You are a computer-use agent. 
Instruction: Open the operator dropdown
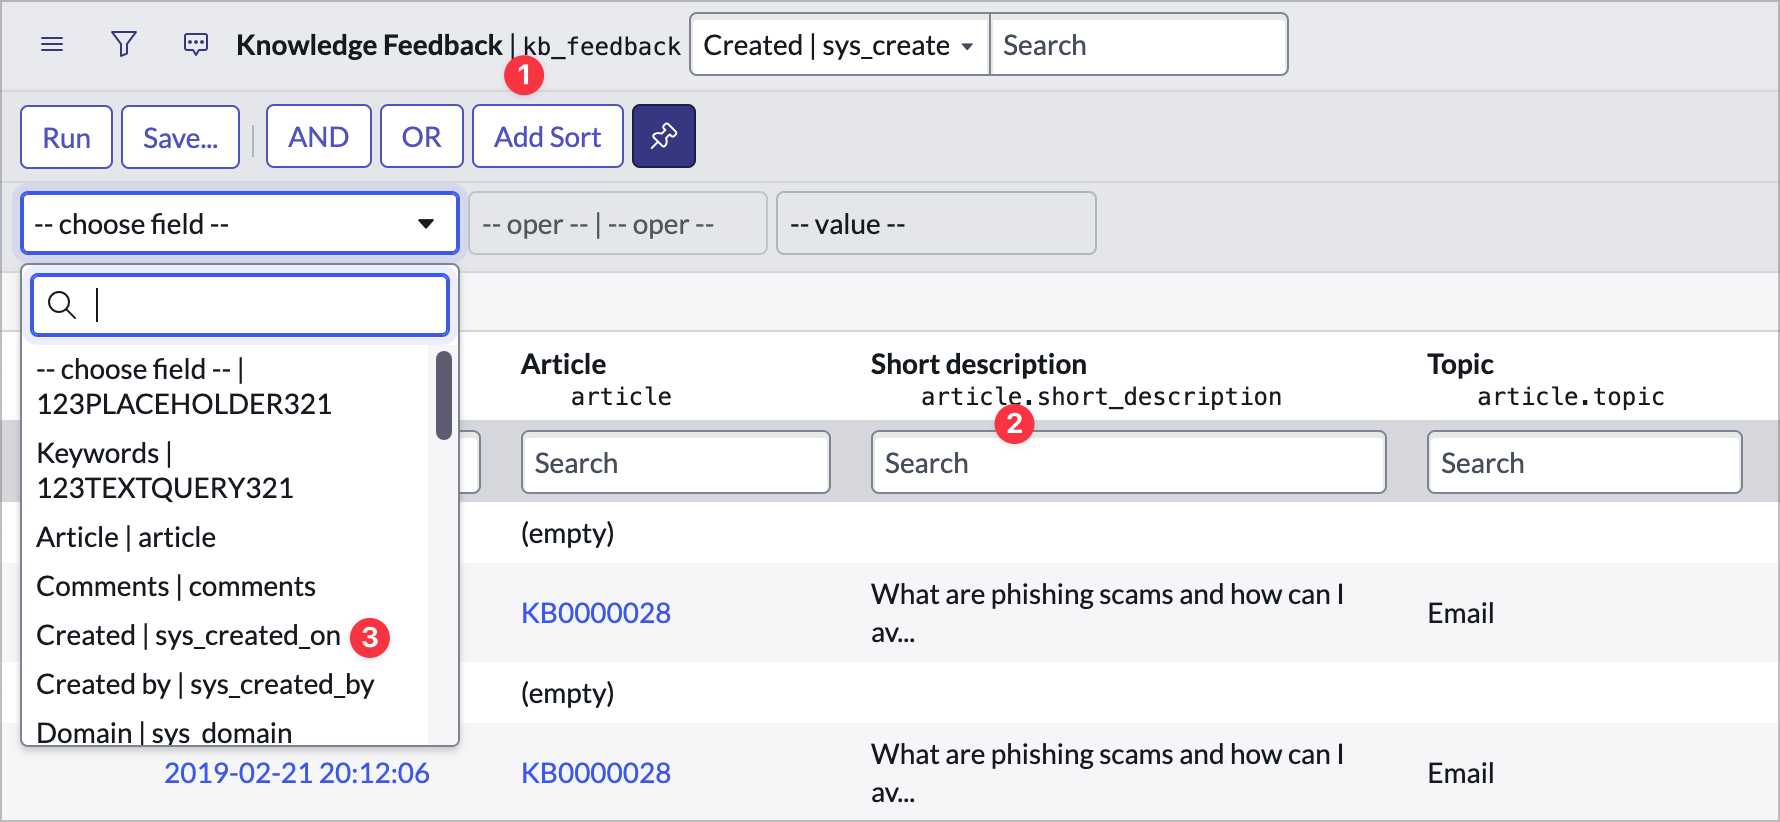click(x=616, y=224)
